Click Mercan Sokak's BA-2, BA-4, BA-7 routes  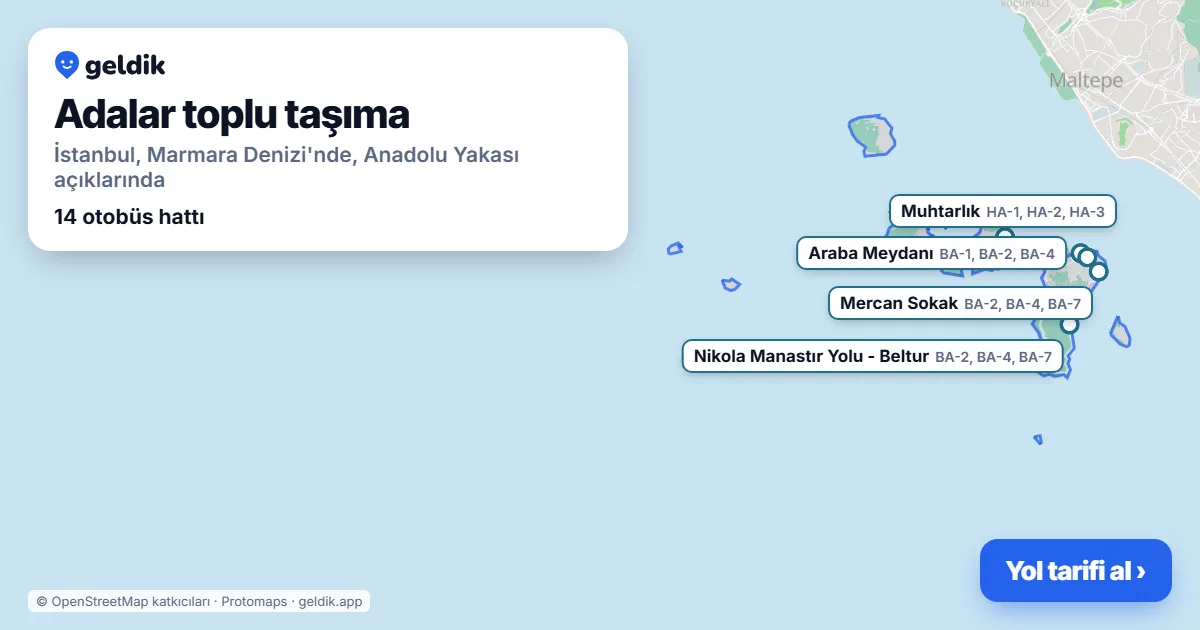[x=1022, y=304]
